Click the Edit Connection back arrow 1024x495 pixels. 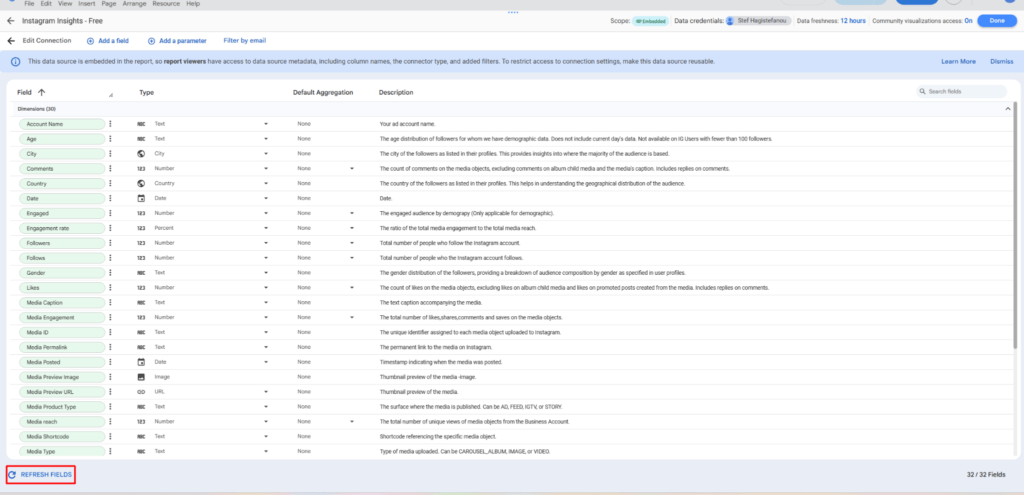[11, 41]
